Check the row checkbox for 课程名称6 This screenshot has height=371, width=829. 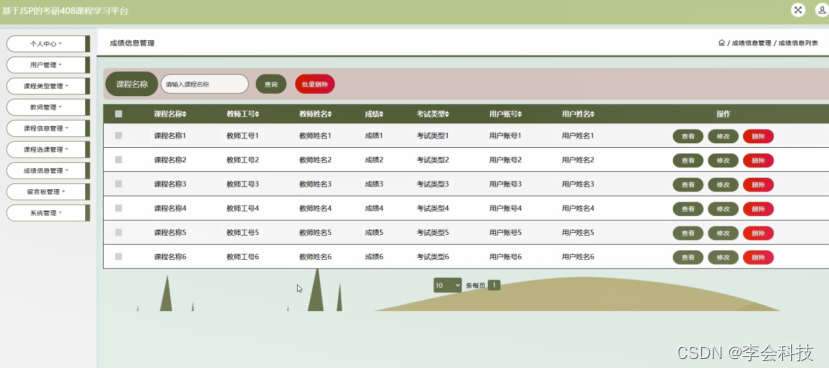(x=118, y=257)
